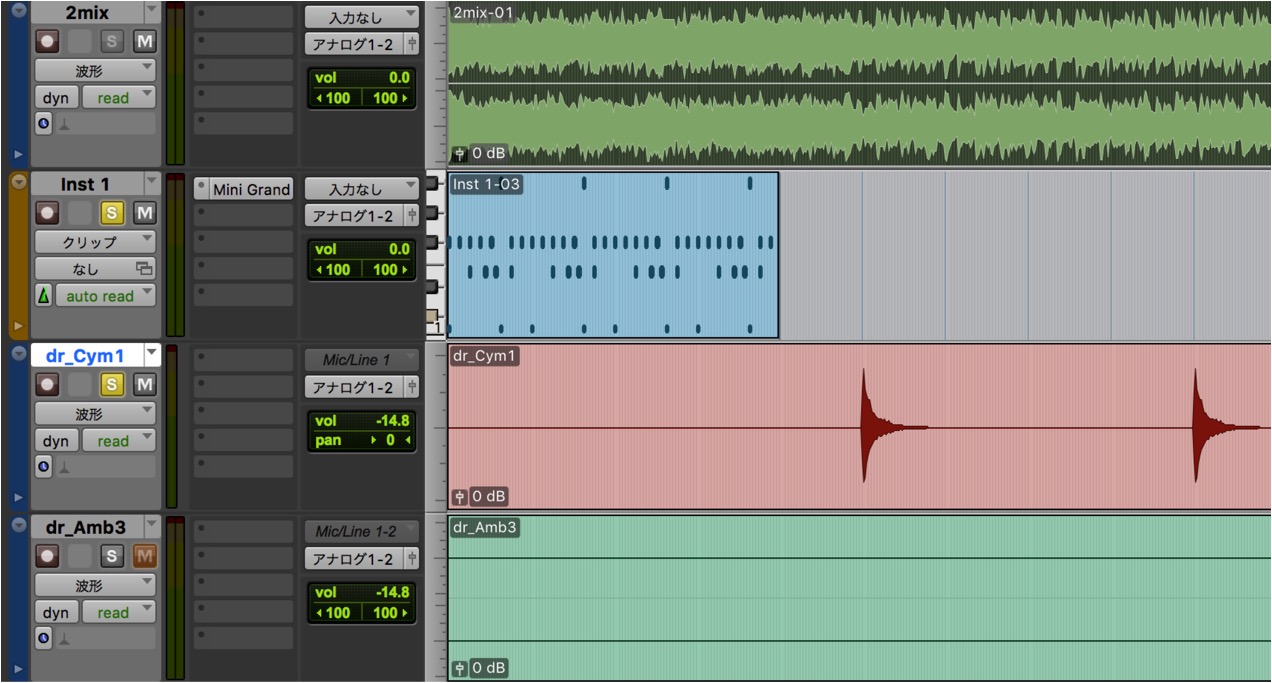Open output window fader icon on Inst 1

[x=412, y=216]
